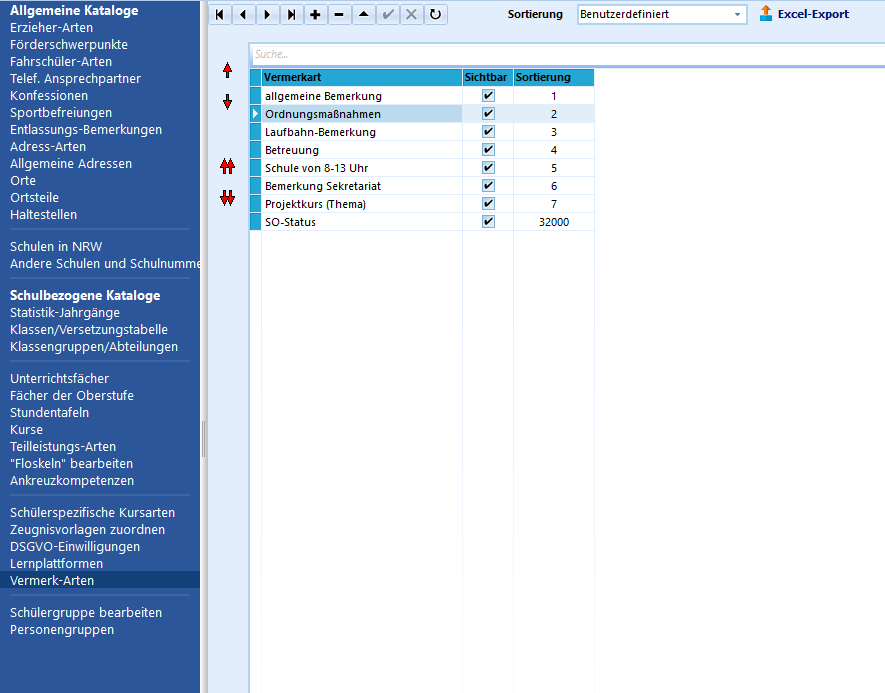Toggle Sichtbar for Bemerkung Sekretariat

[488, 186]
